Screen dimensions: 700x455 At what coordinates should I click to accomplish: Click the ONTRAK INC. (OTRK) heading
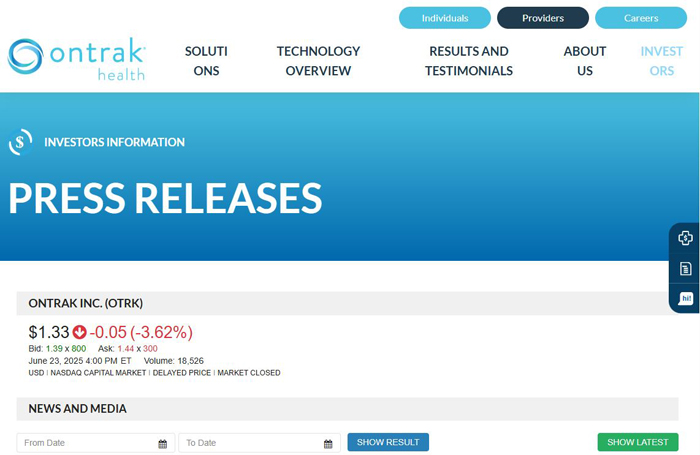86,304
